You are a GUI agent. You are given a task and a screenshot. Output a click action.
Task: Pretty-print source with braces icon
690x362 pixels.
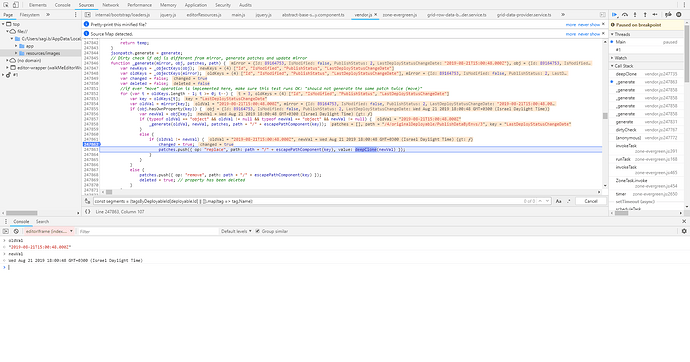coord(88,212)
